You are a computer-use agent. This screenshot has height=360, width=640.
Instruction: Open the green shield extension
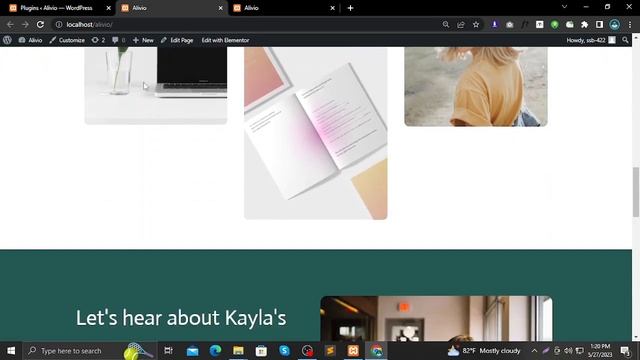click(x=554, y=24)
